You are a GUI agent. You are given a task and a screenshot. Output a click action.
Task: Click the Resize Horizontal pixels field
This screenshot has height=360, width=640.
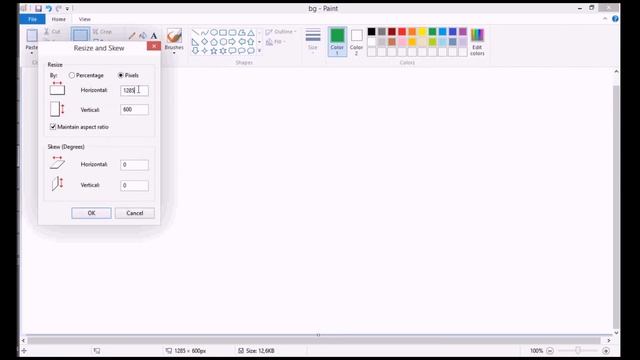(134, 90)
